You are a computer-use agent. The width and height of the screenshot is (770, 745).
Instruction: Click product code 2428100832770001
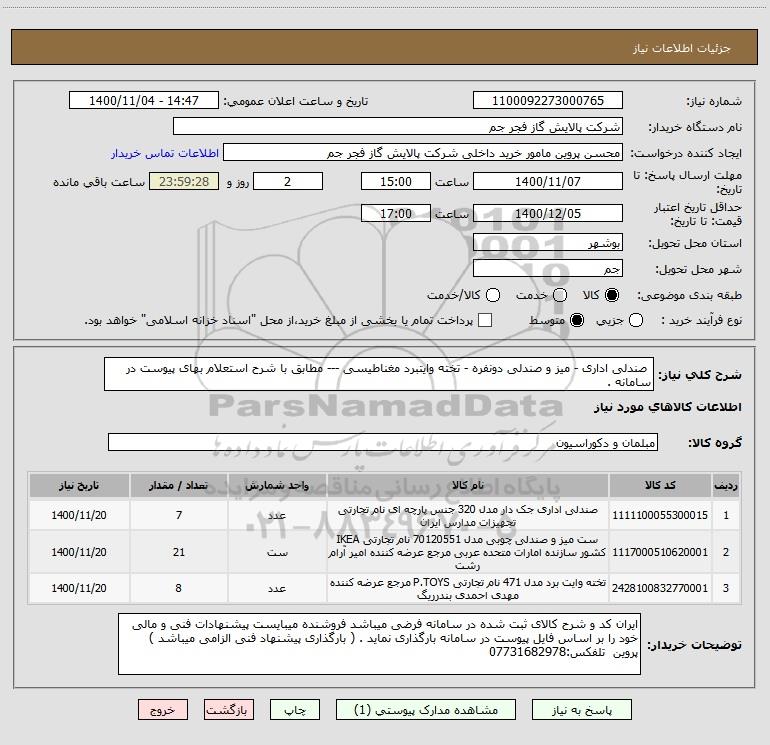point(660,588)
